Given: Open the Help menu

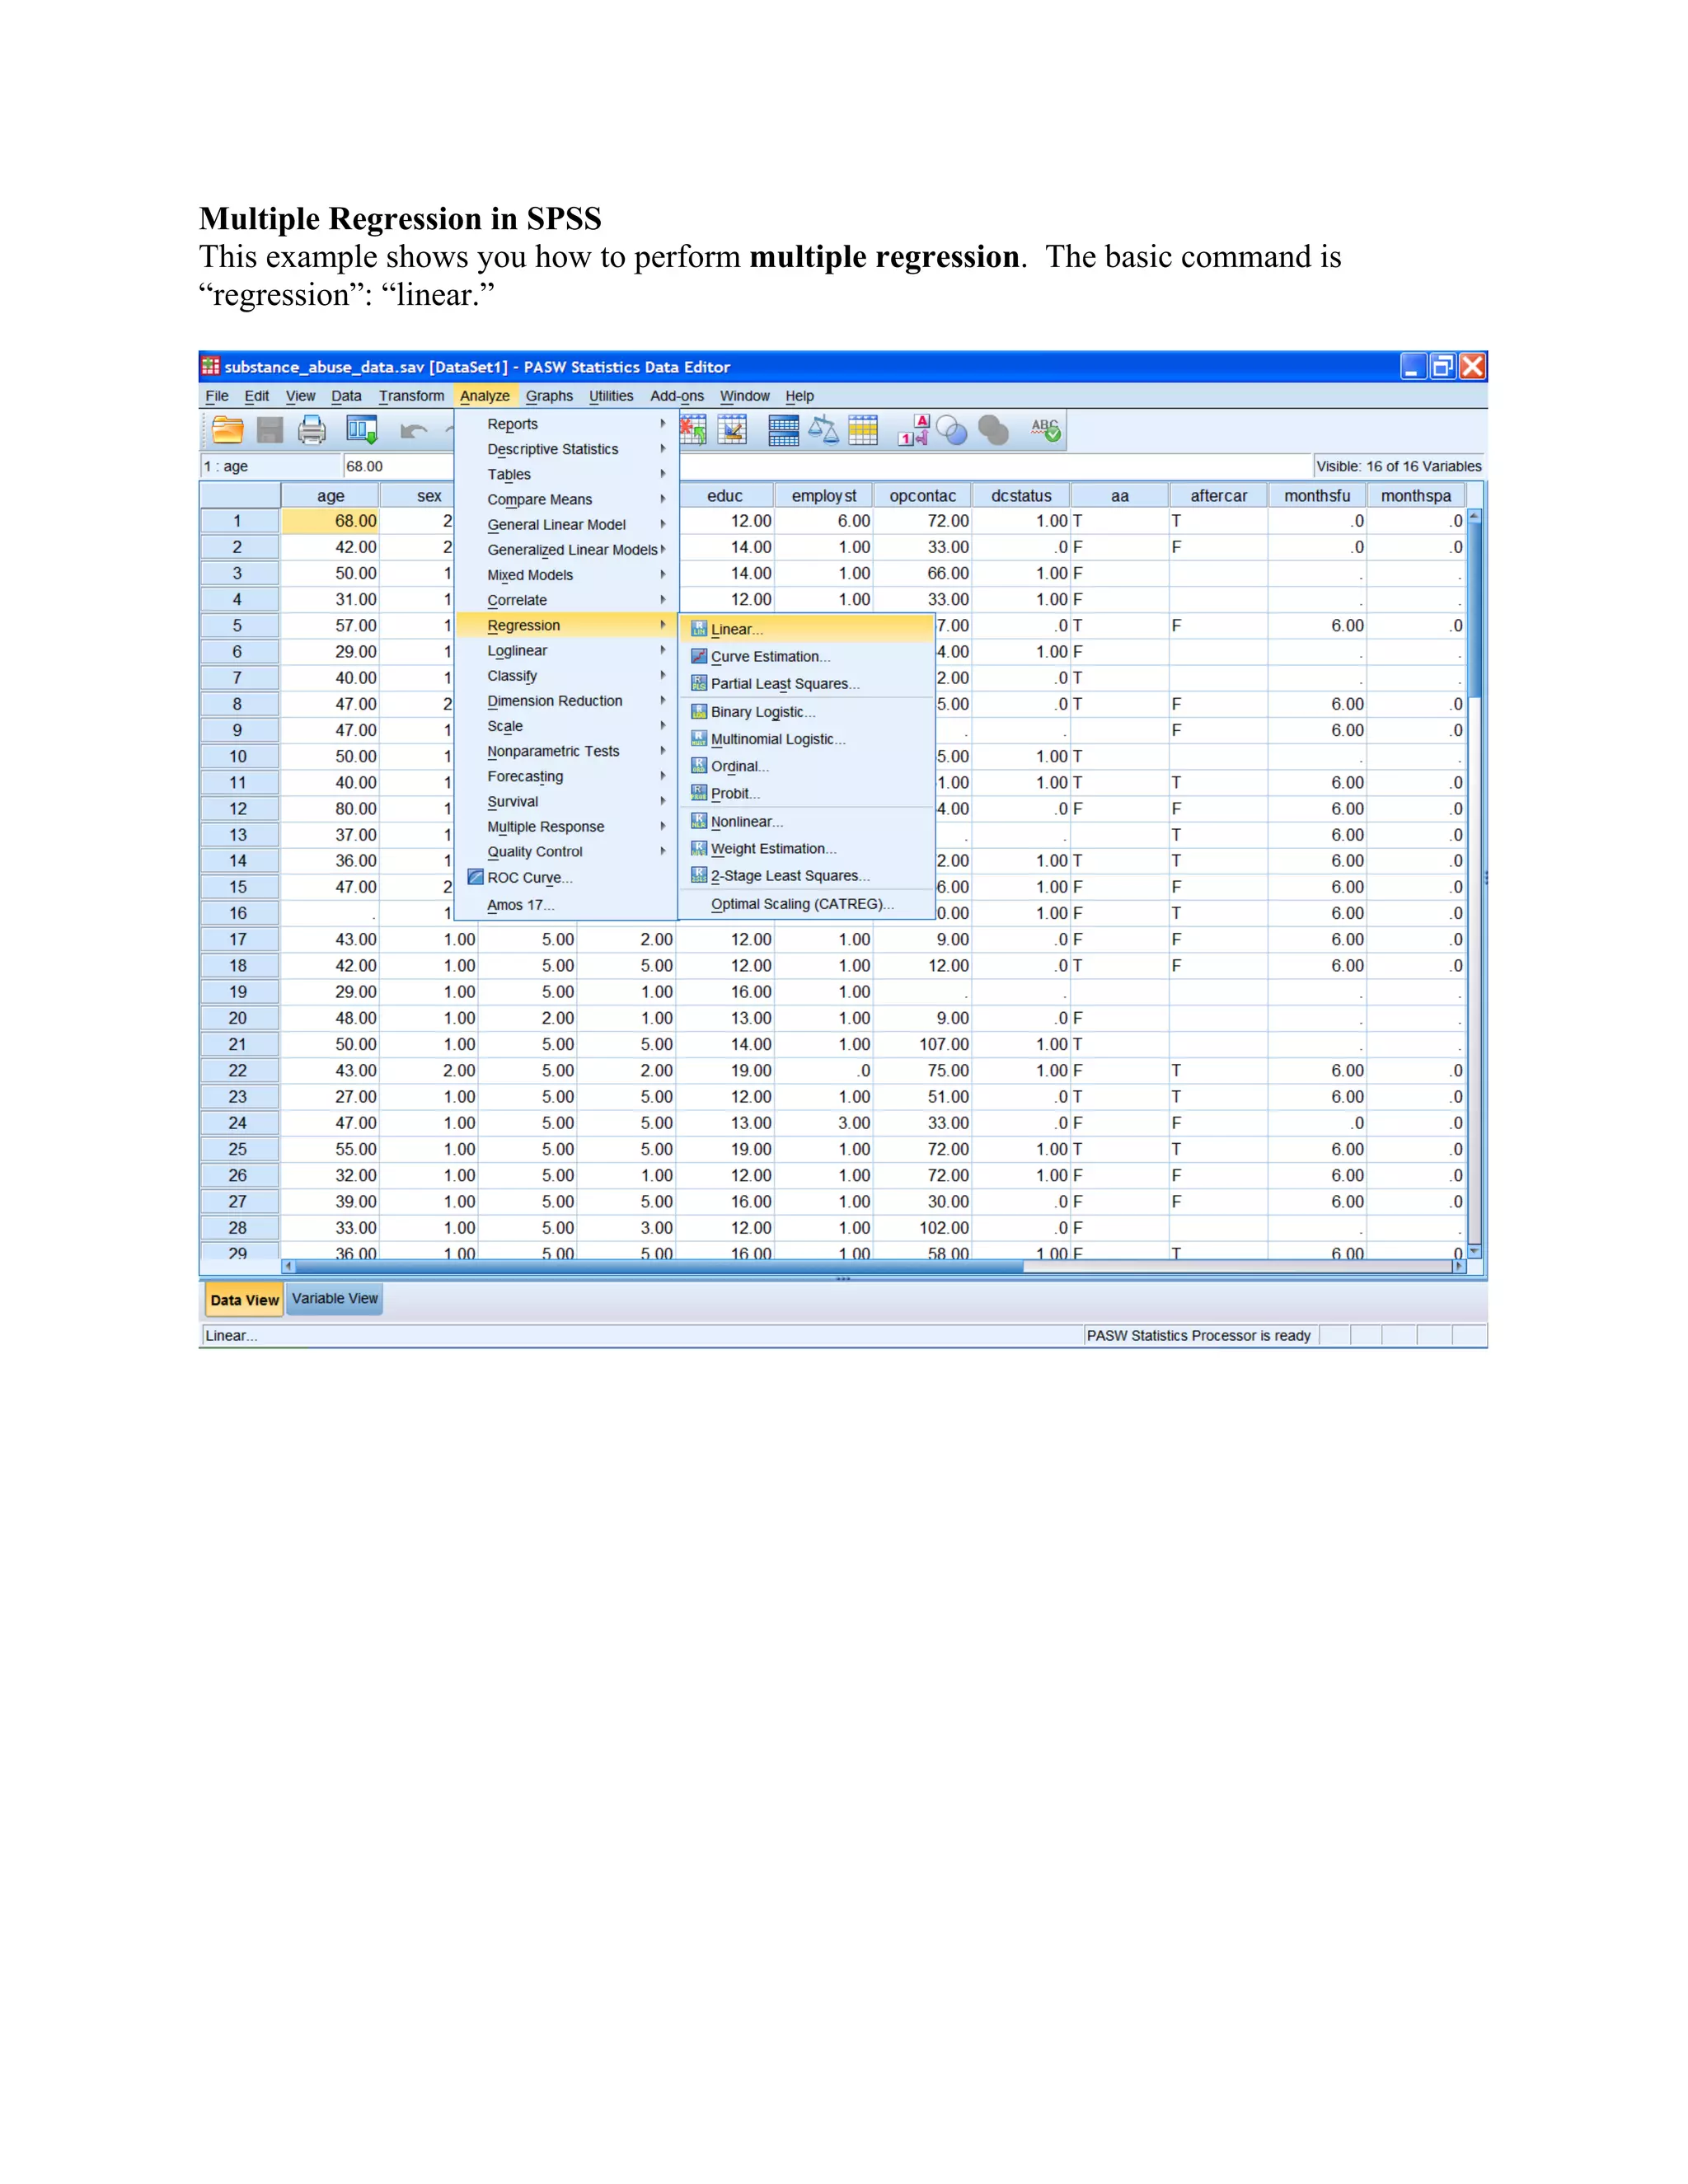Looking at the screenshot, I should coord(799,396).
